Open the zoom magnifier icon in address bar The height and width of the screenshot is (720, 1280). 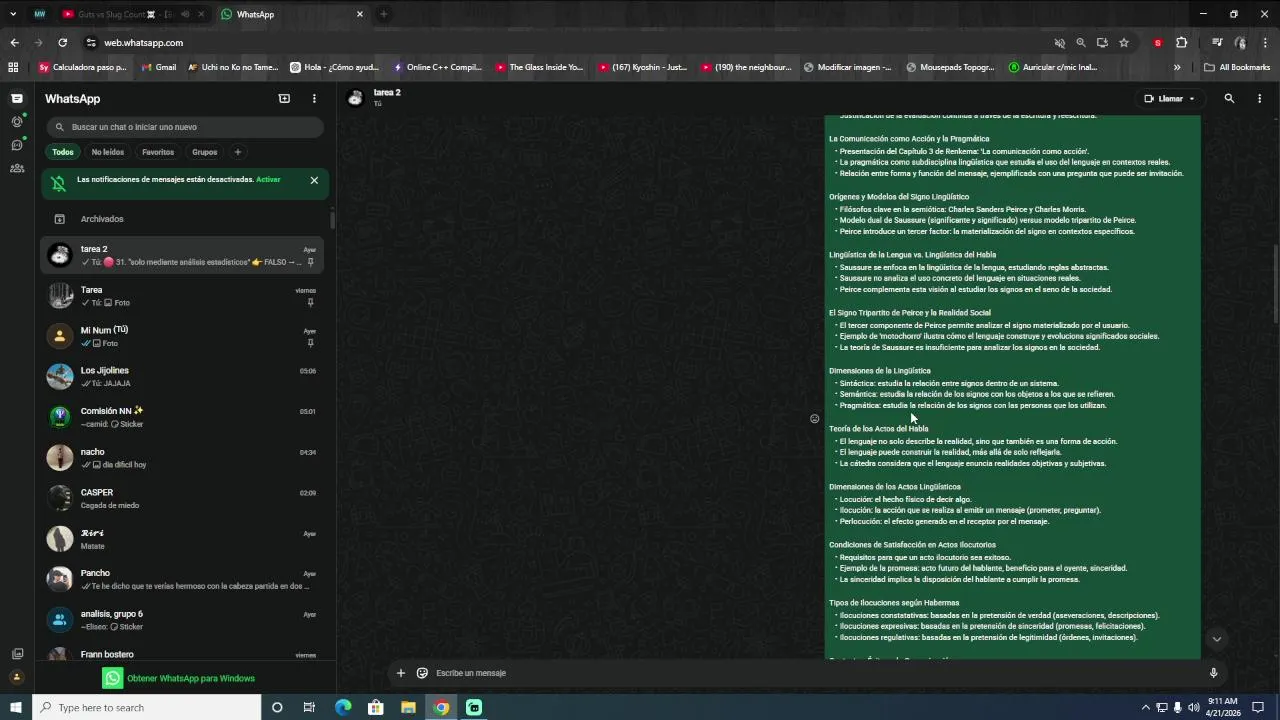click(x=1081, y=43)
